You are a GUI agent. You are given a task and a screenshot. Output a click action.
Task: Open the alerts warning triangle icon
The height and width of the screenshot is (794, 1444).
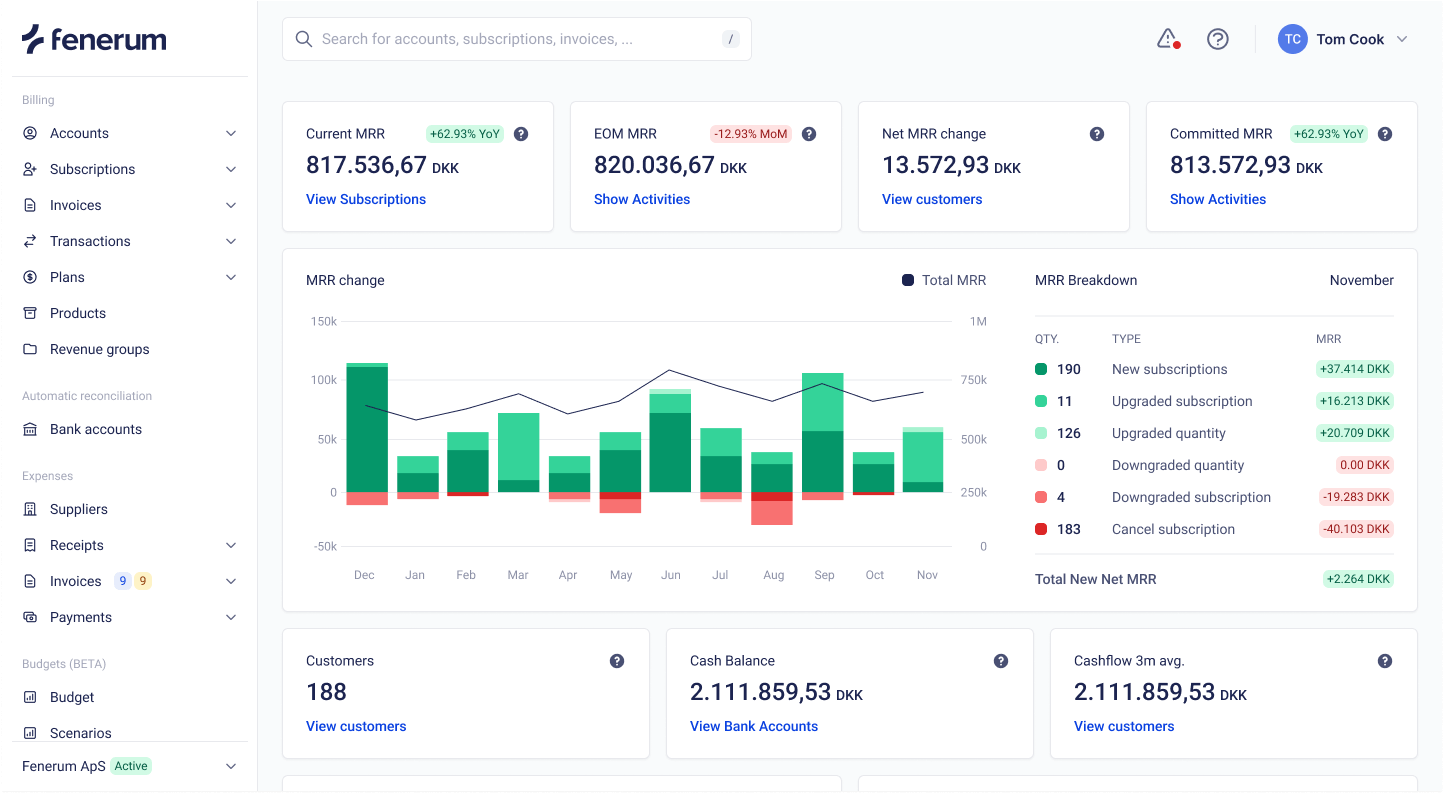click(1168, 39)
